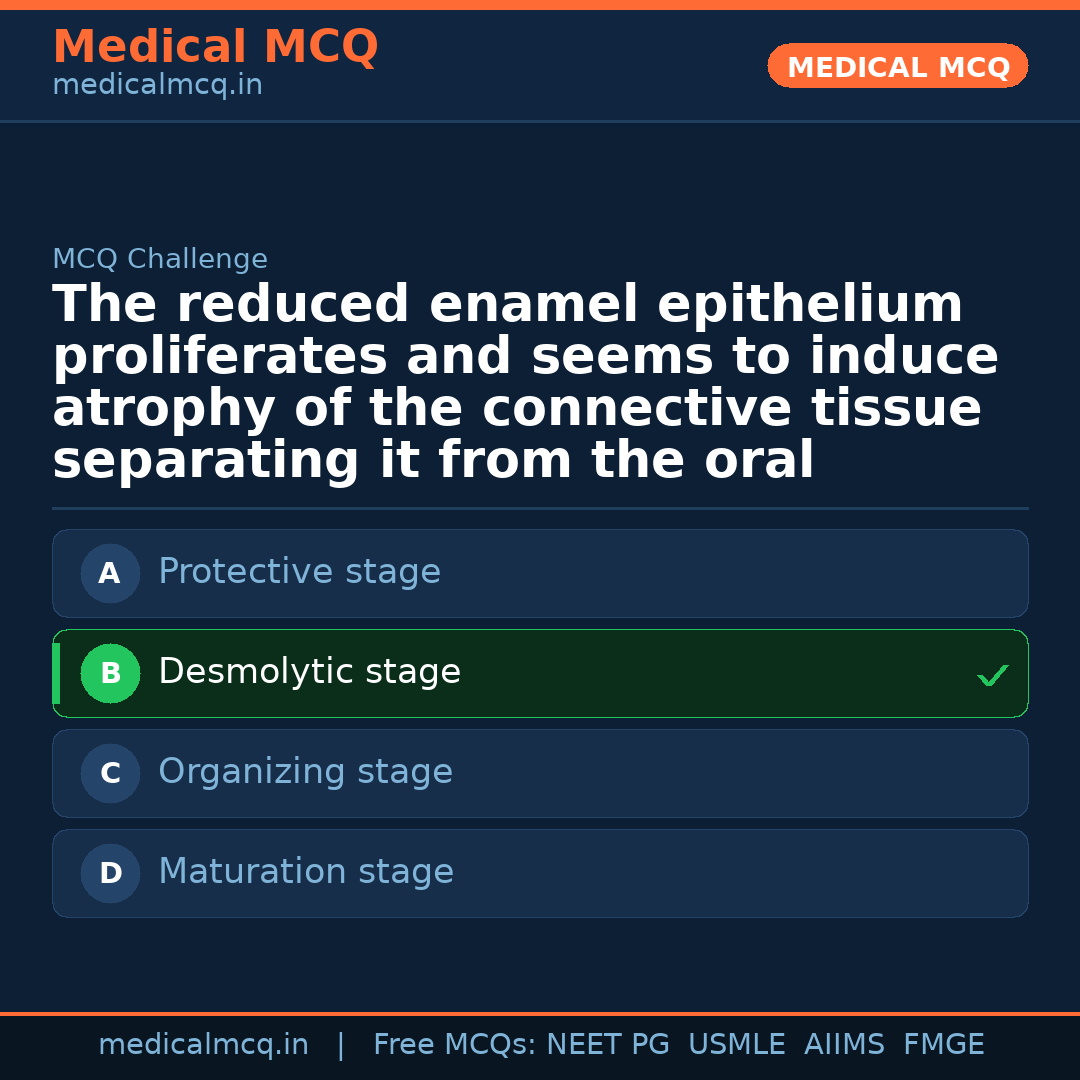Select AIIMS in the footer
1080x1080 pixels.
click(x=844, y=1045)
